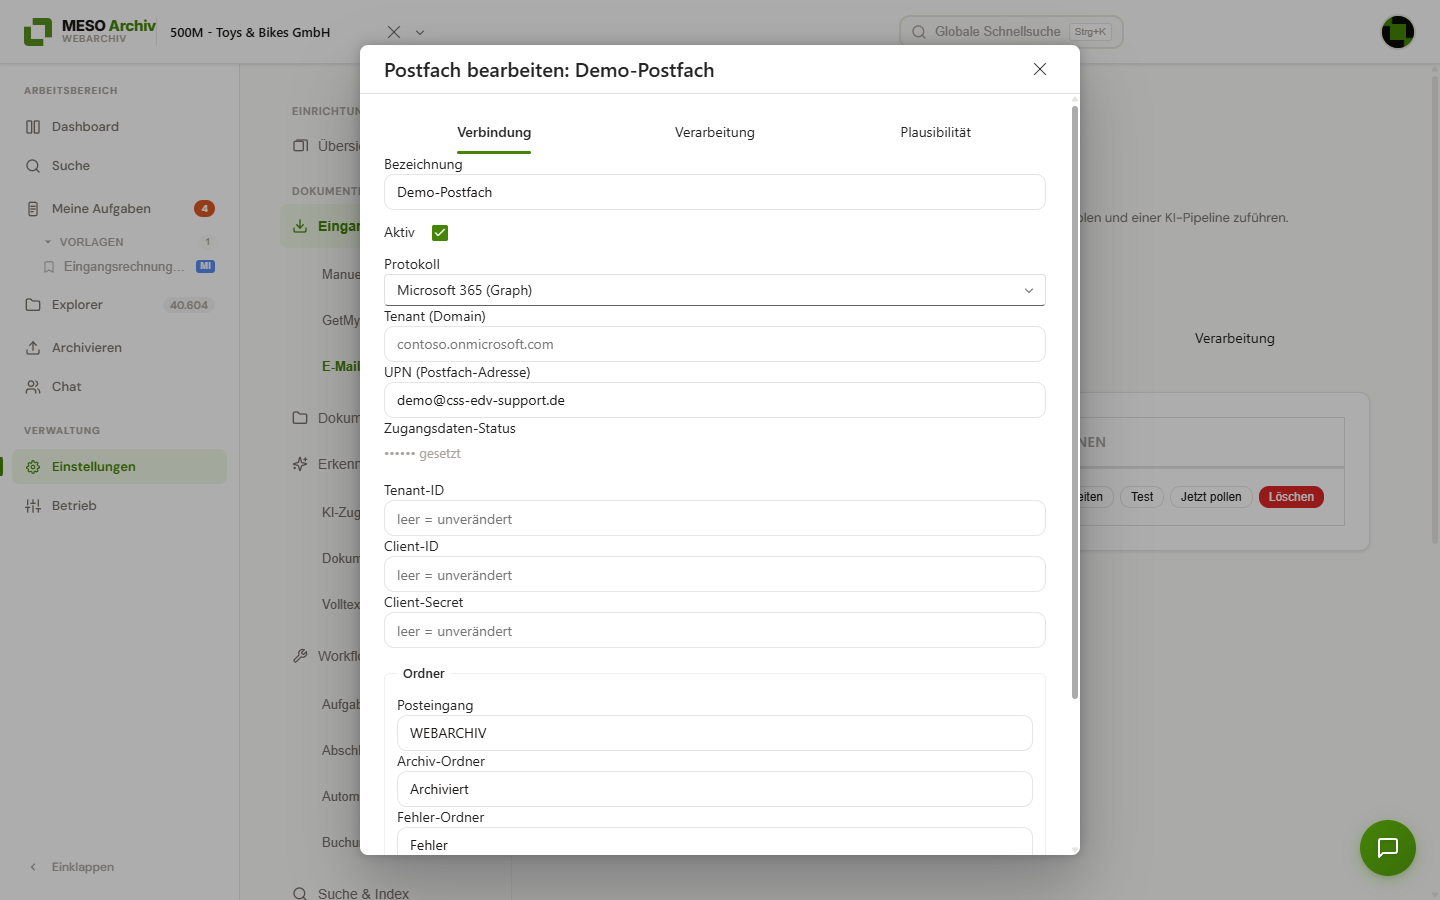Click the Einklappen collapse arrow
Viewport: 1440px width, 900px height.
point(33,867)
